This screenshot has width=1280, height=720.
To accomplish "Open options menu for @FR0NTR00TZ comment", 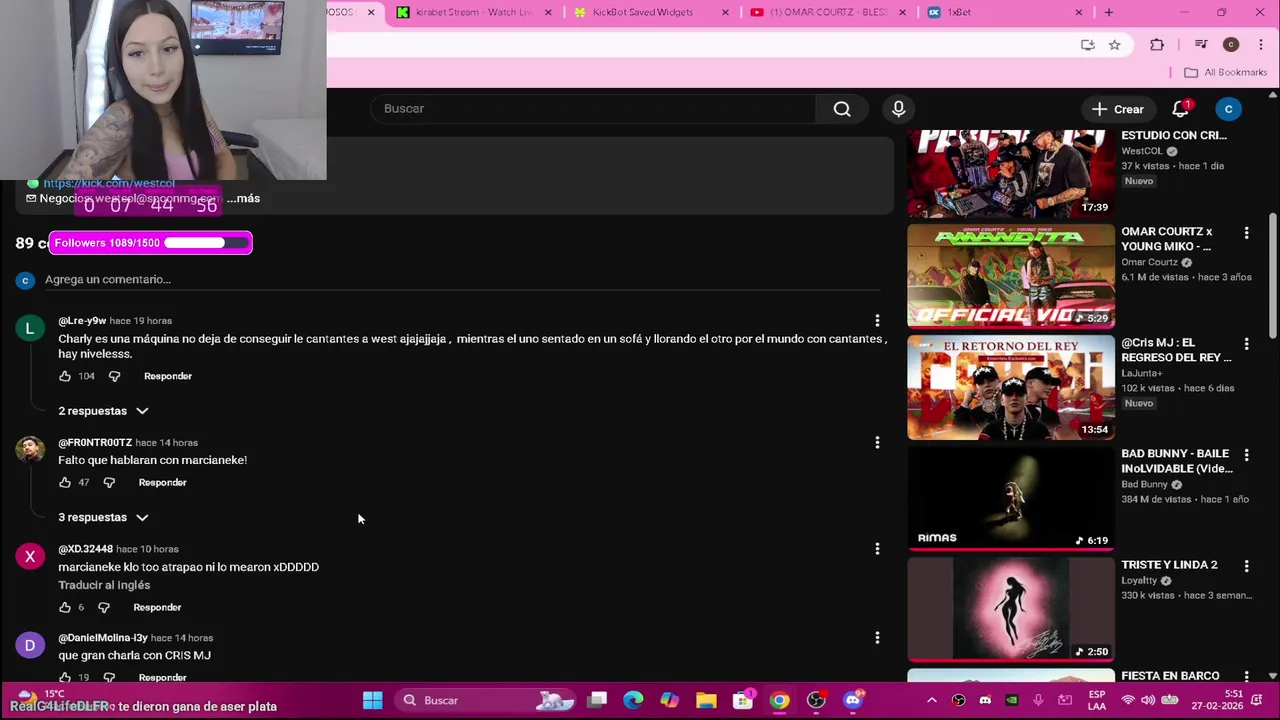I will (x=877, y=442).
